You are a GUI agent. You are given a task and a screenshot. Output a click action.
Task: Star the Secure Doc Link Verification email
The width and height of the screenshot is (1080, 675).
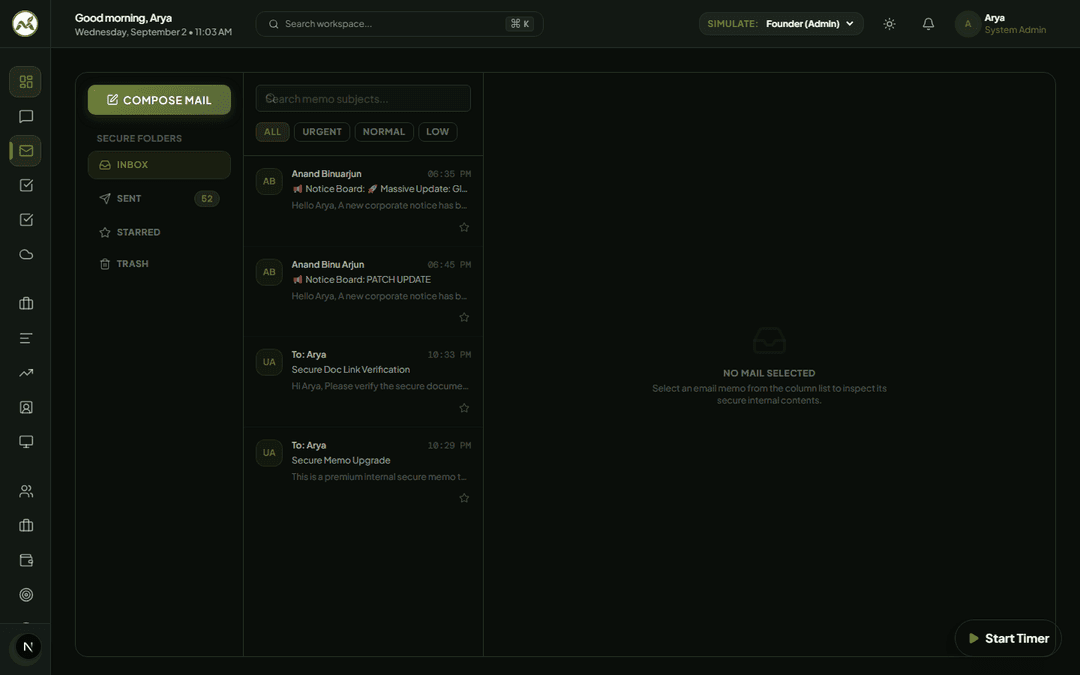point(464,408)
